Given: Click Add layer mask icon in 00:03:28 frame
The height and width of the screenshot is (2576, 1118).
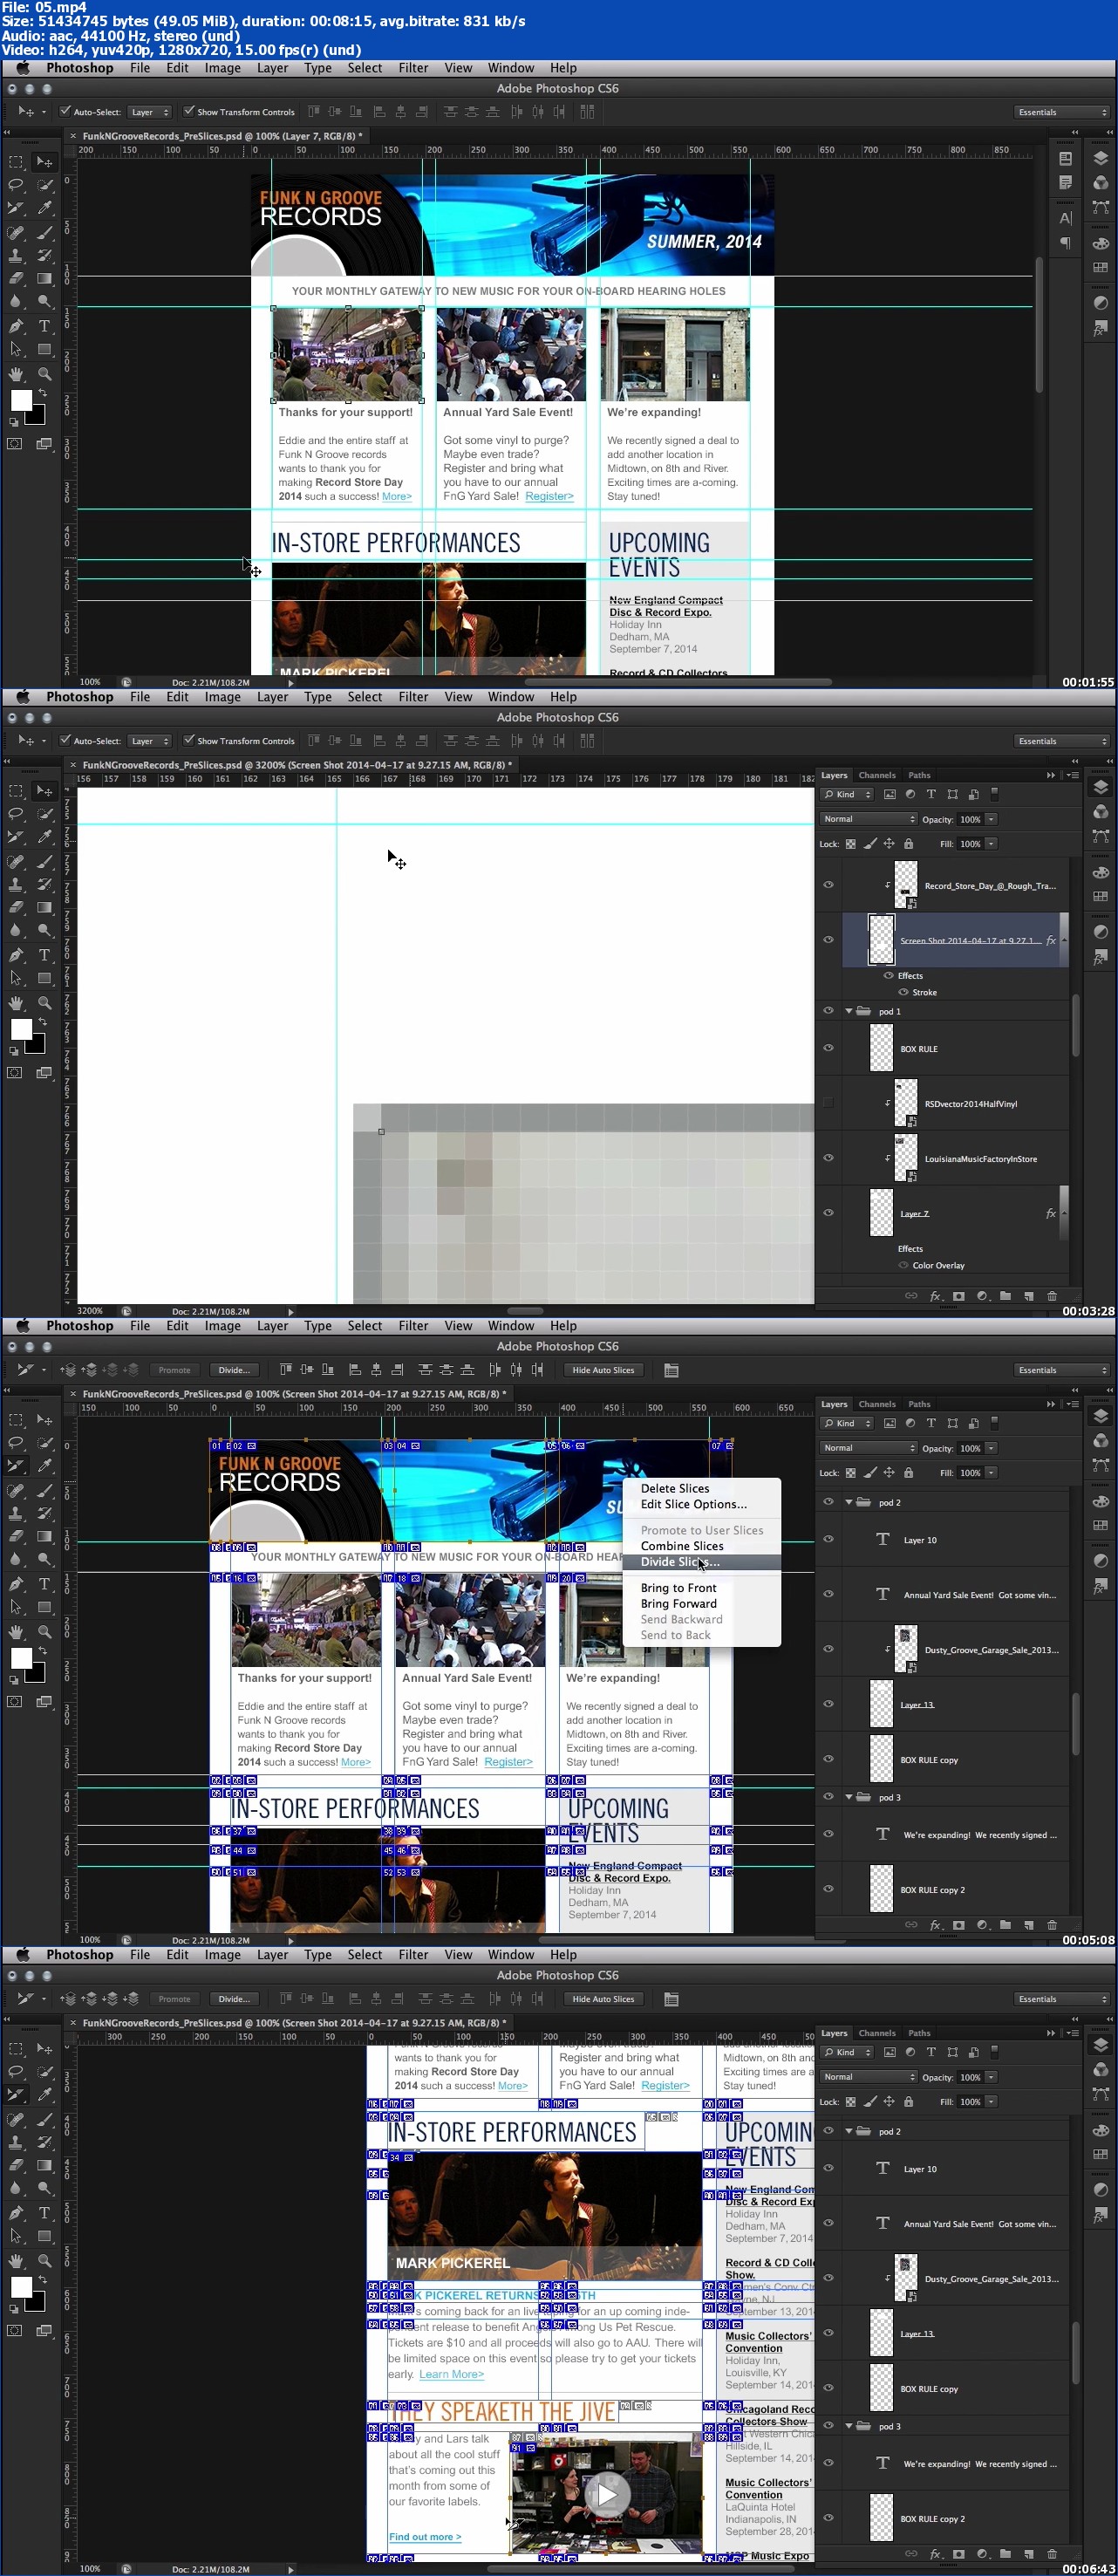Looking at the screenshot, I should 959,1296.
